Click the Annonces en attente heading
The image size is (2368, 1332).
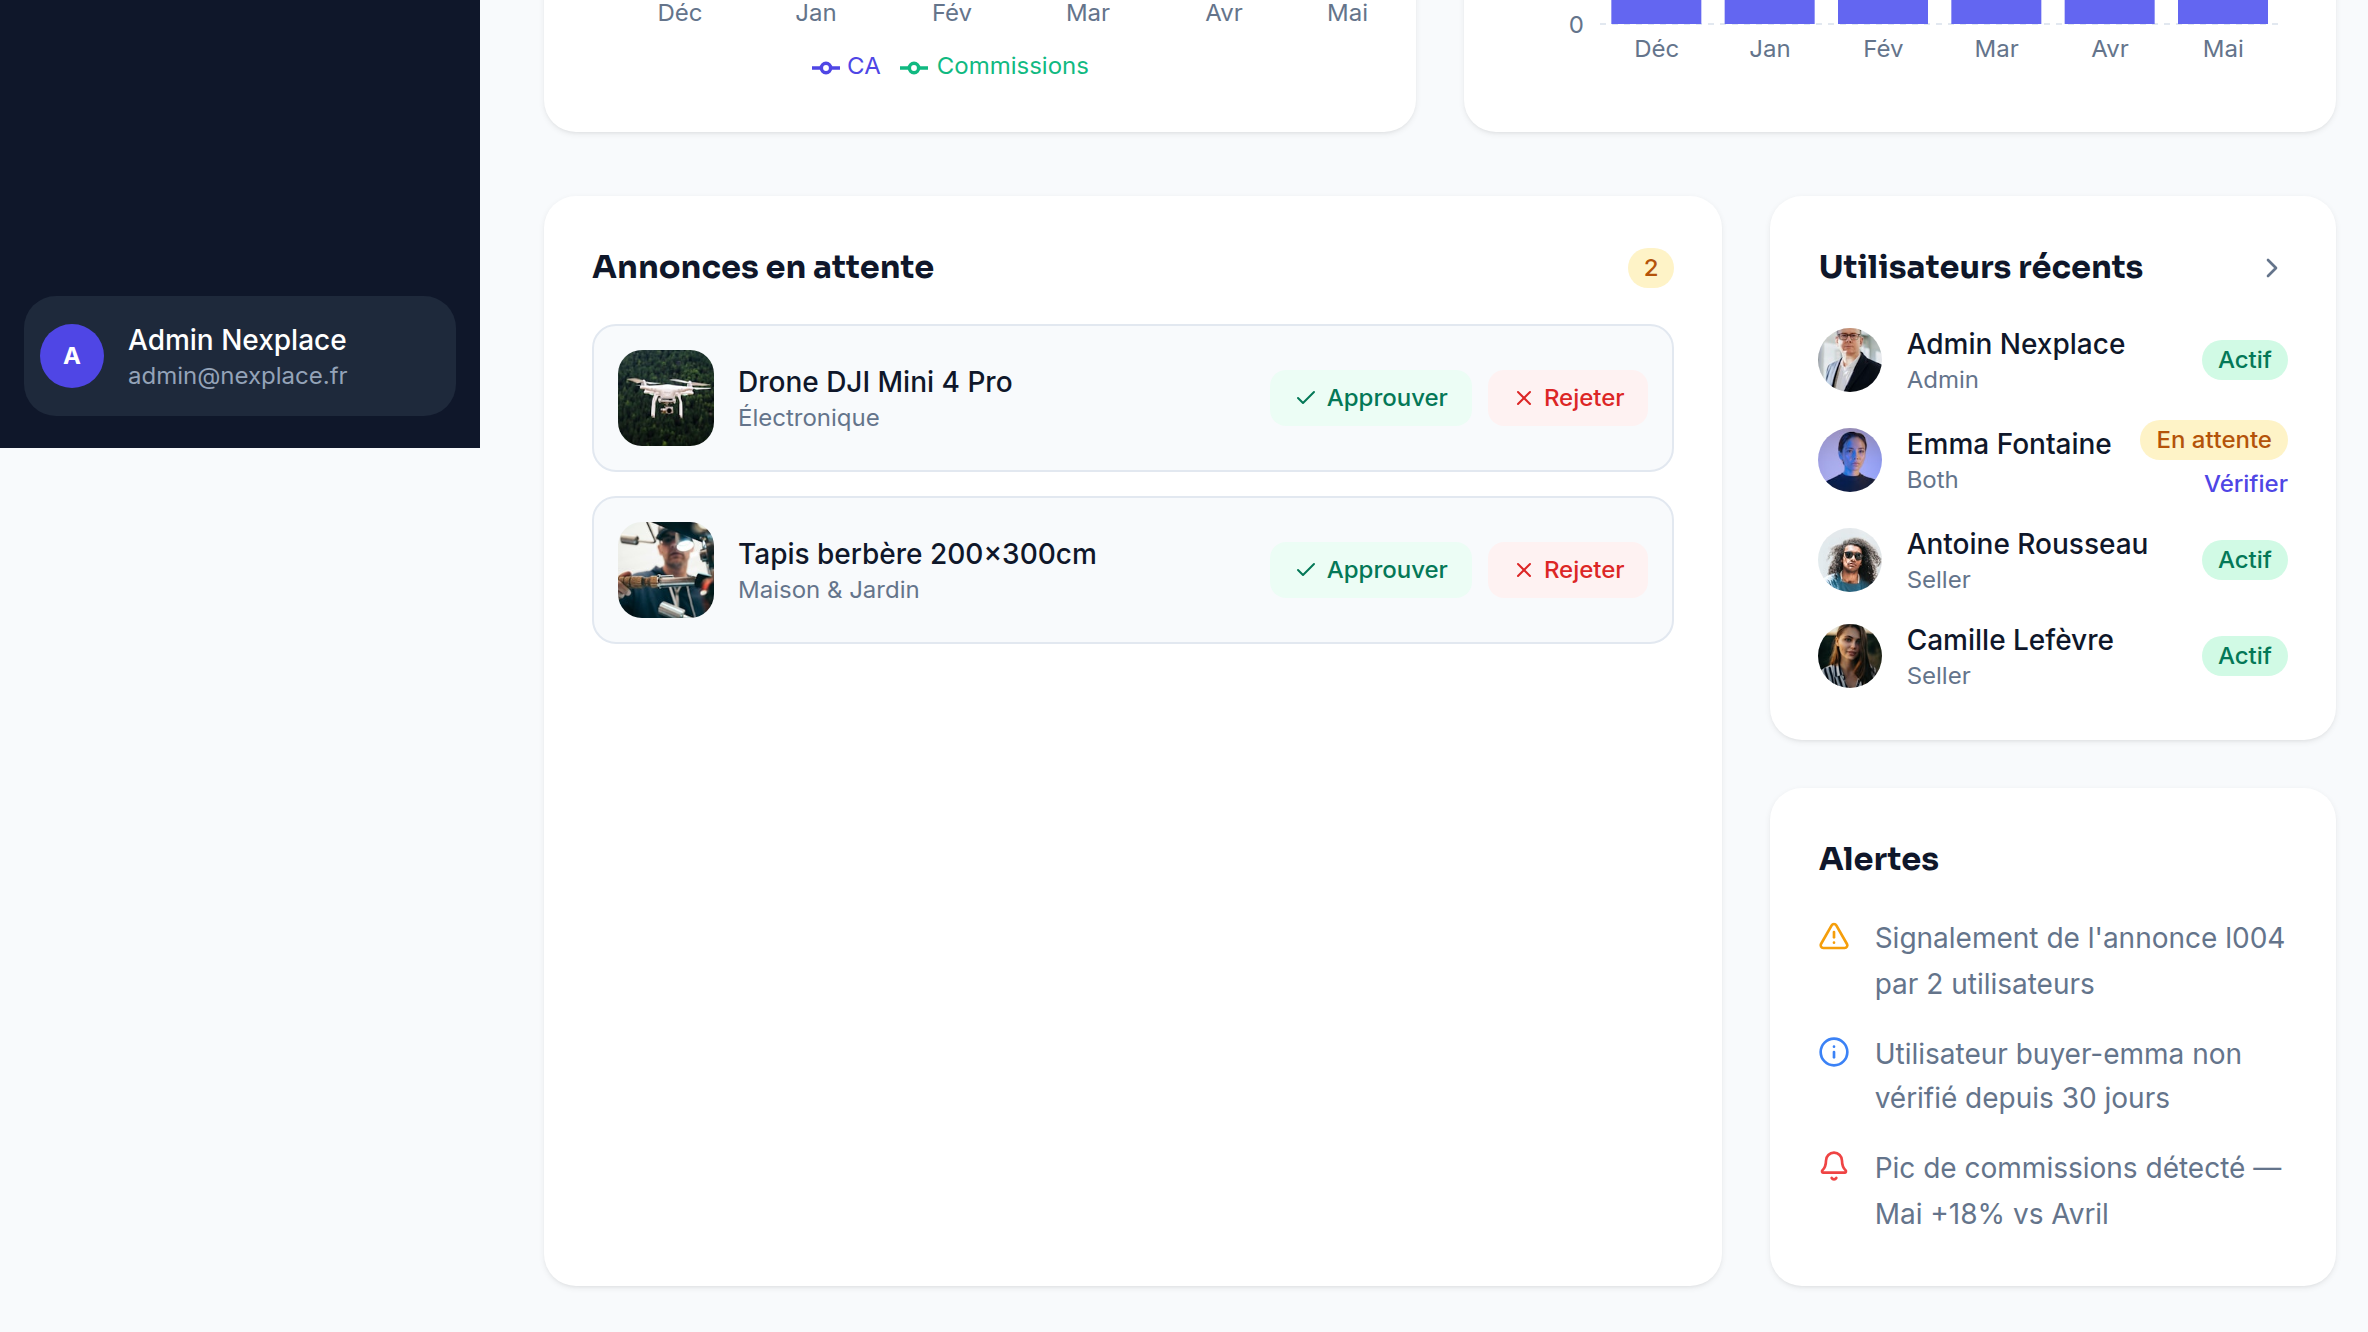pyautogui.click(x=763, y=267)
